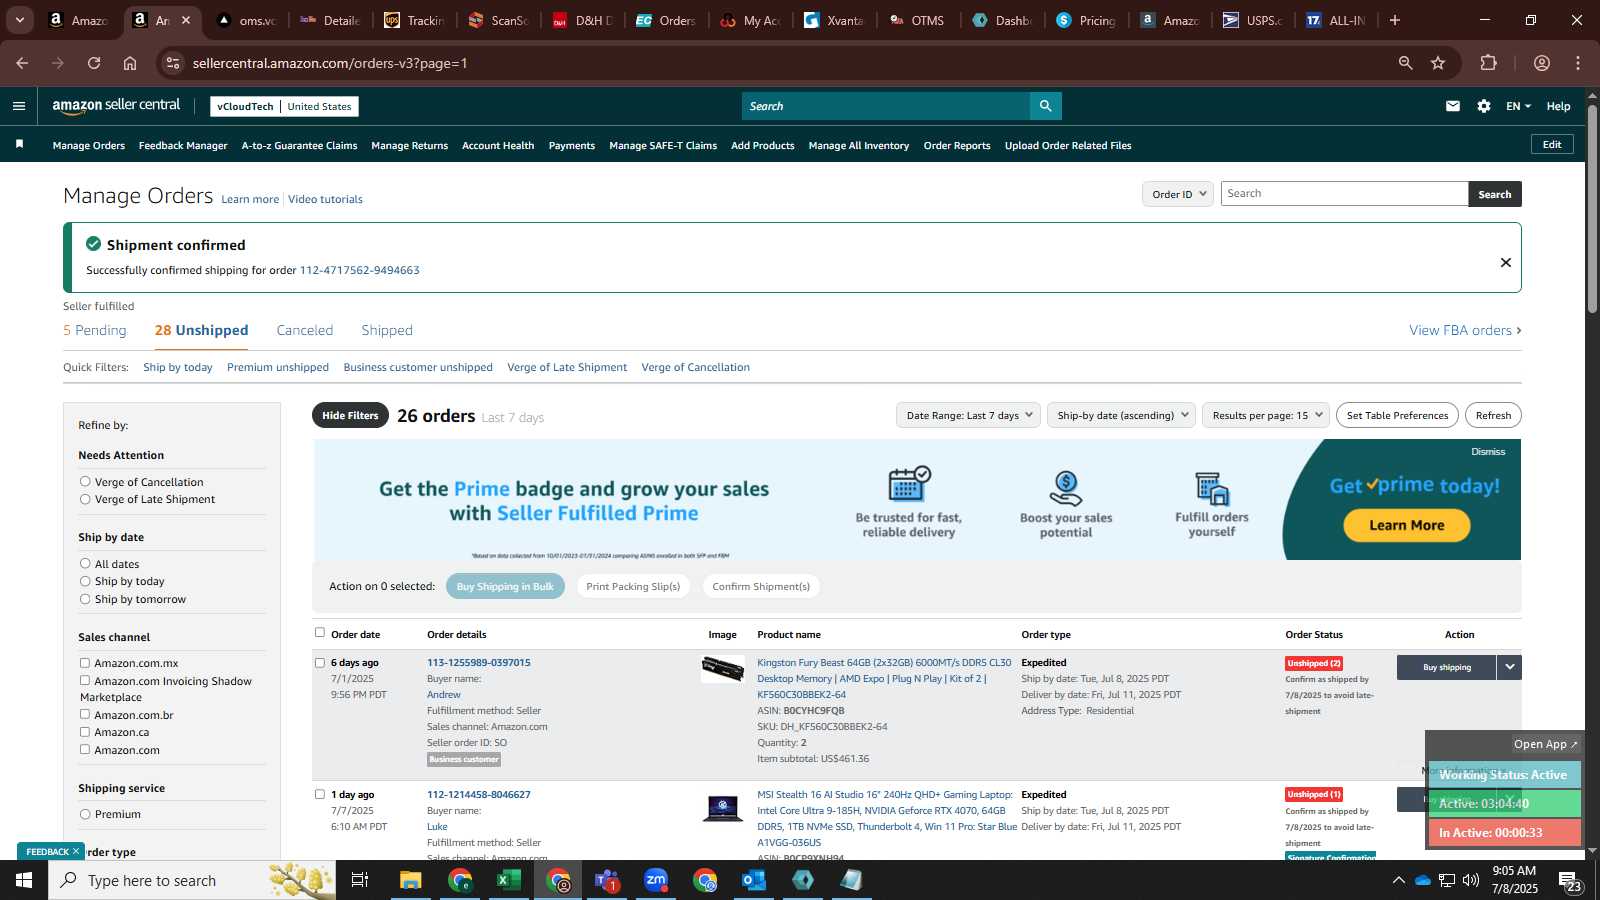The height and width of the screenshot is (900, 1600).
Task: Open Results per page dropdown
Action: click(1266, 415)
